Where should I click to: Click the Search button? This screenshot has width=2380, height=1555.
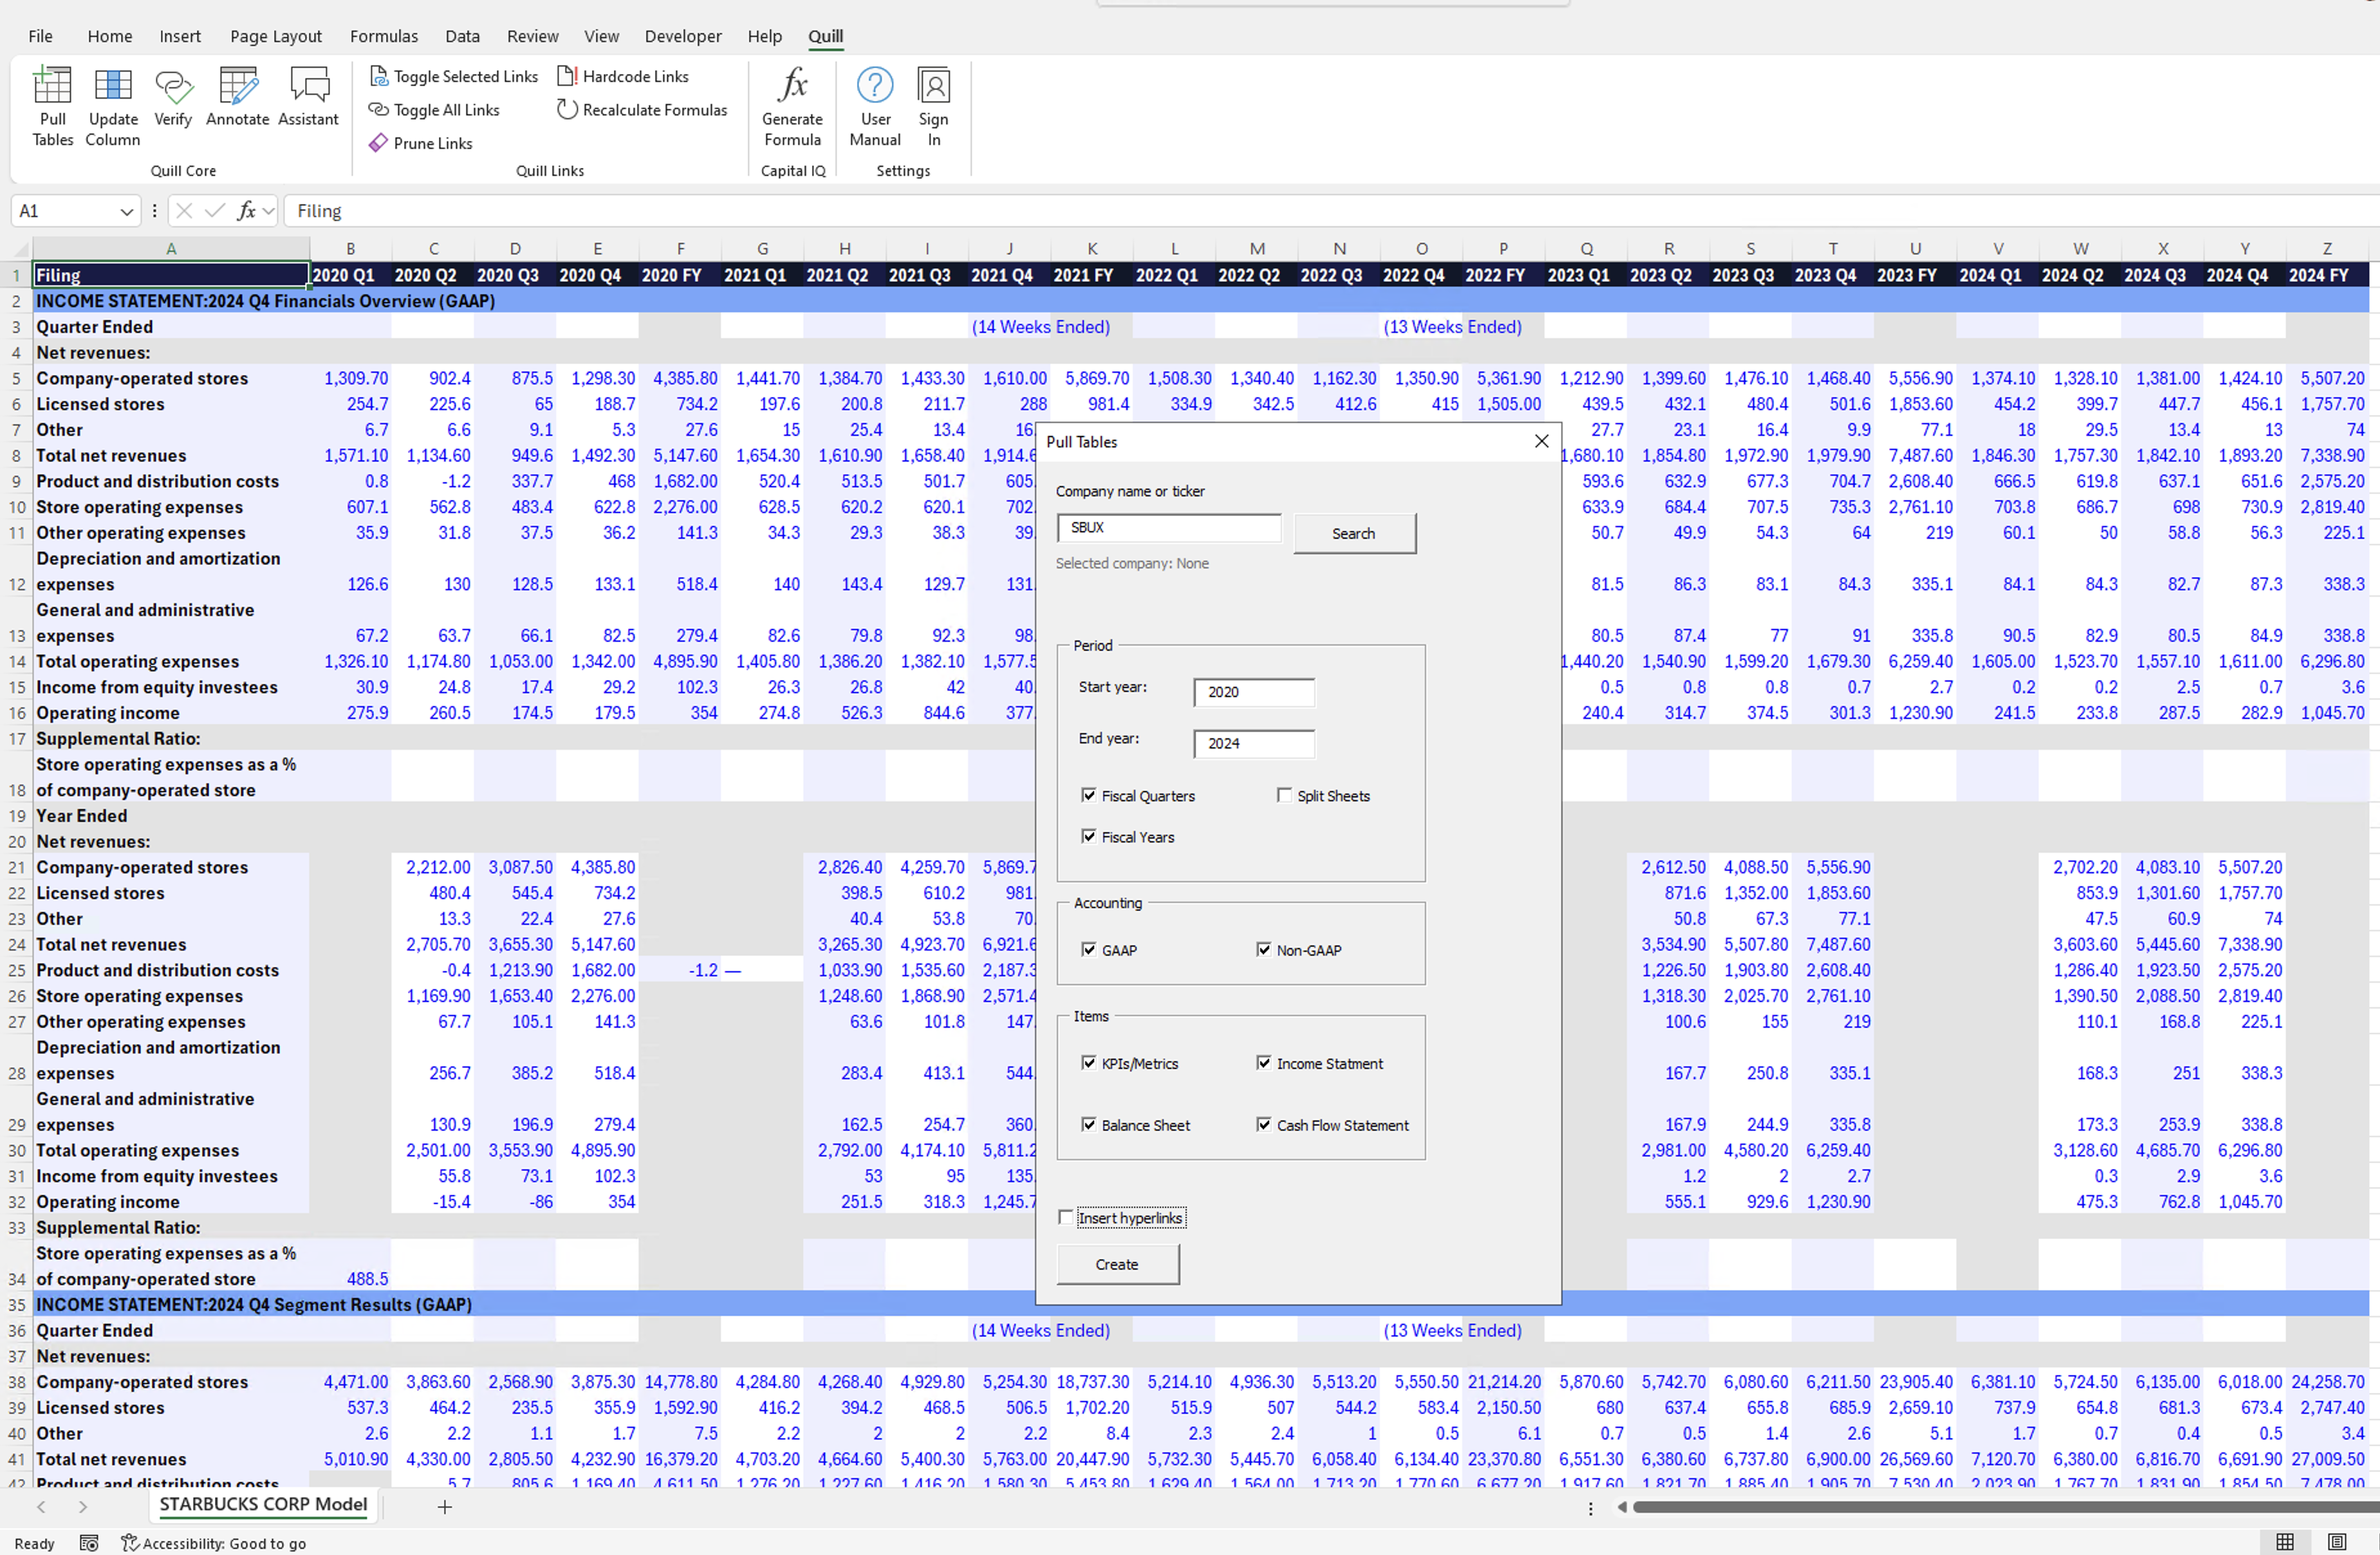(x=1354, y=533)
